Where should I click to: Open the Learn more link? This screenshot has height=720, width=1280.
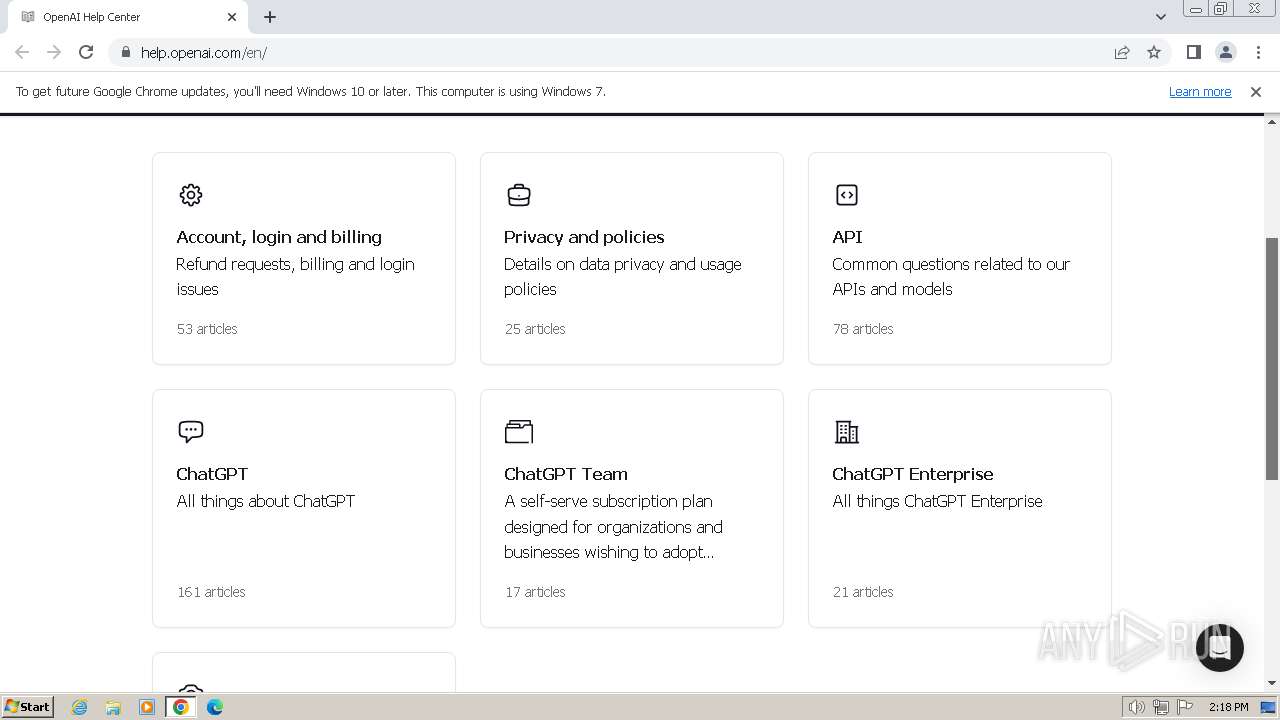(1200, 91)
